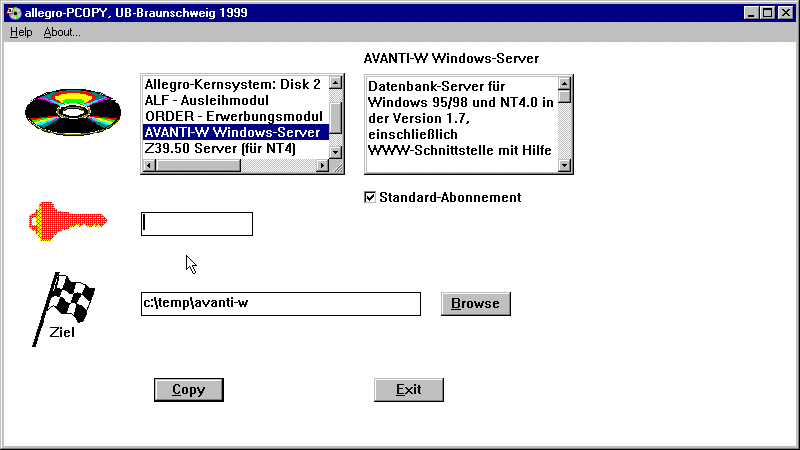Close the allegro-PCOPY window
This screenshot has height=450, width=800.
786,13
